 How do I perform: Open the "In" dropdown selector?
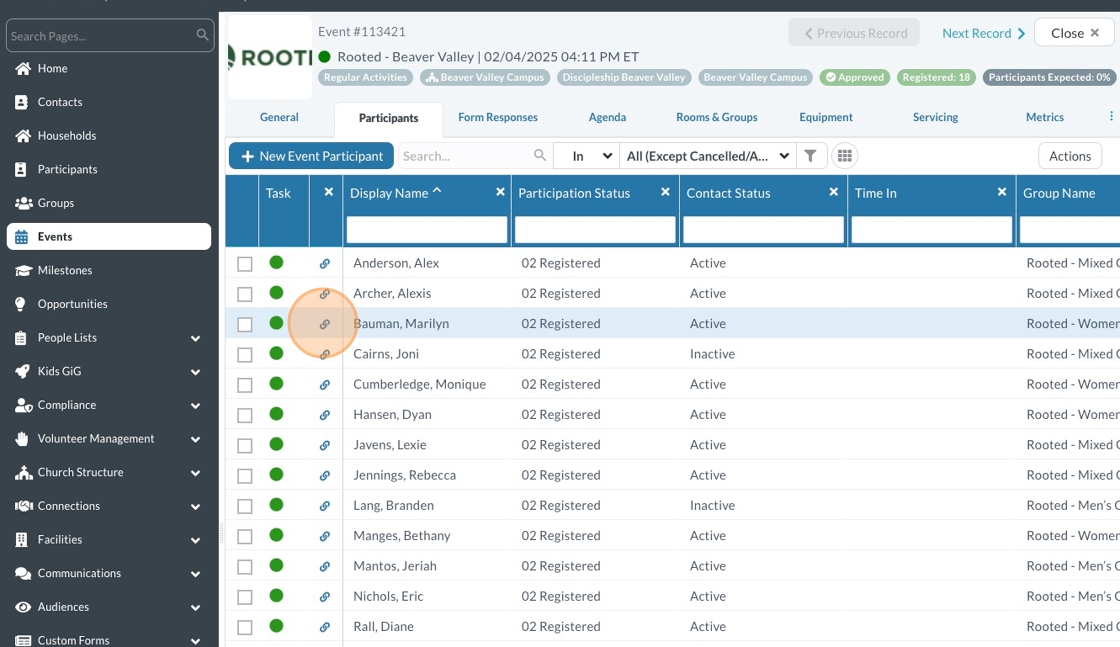click(585, 156)
